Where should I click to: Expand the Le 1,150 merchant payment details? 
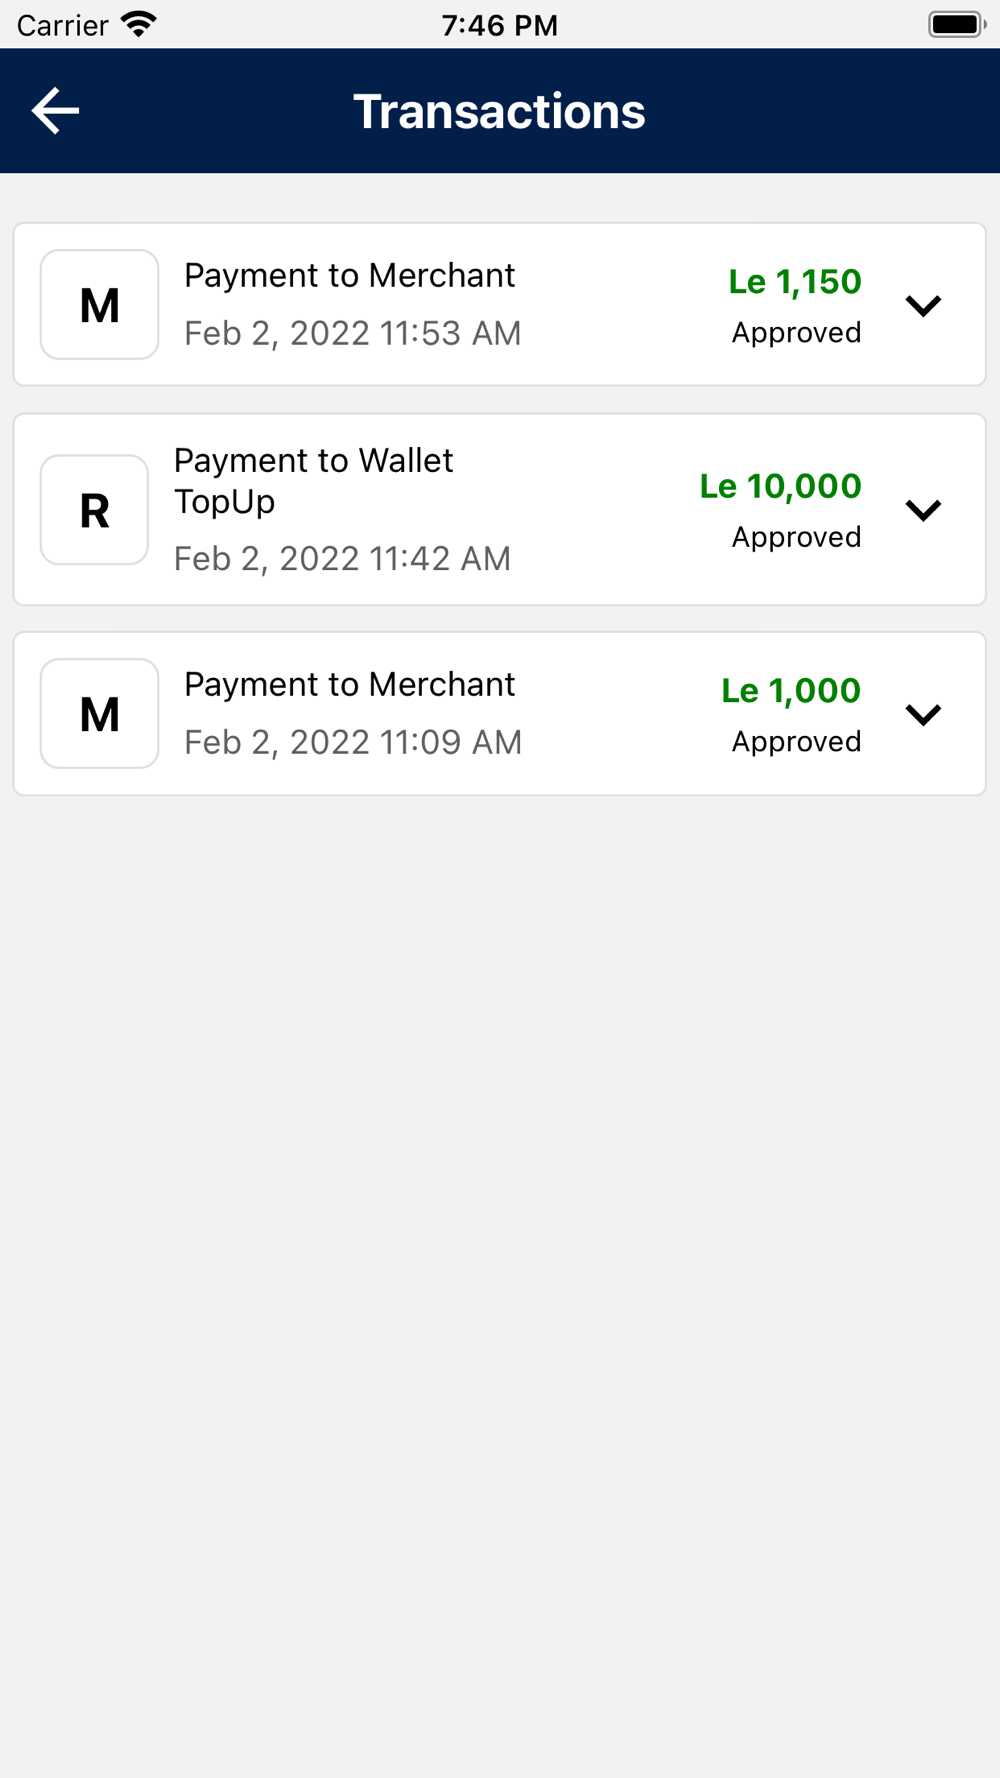923,305
